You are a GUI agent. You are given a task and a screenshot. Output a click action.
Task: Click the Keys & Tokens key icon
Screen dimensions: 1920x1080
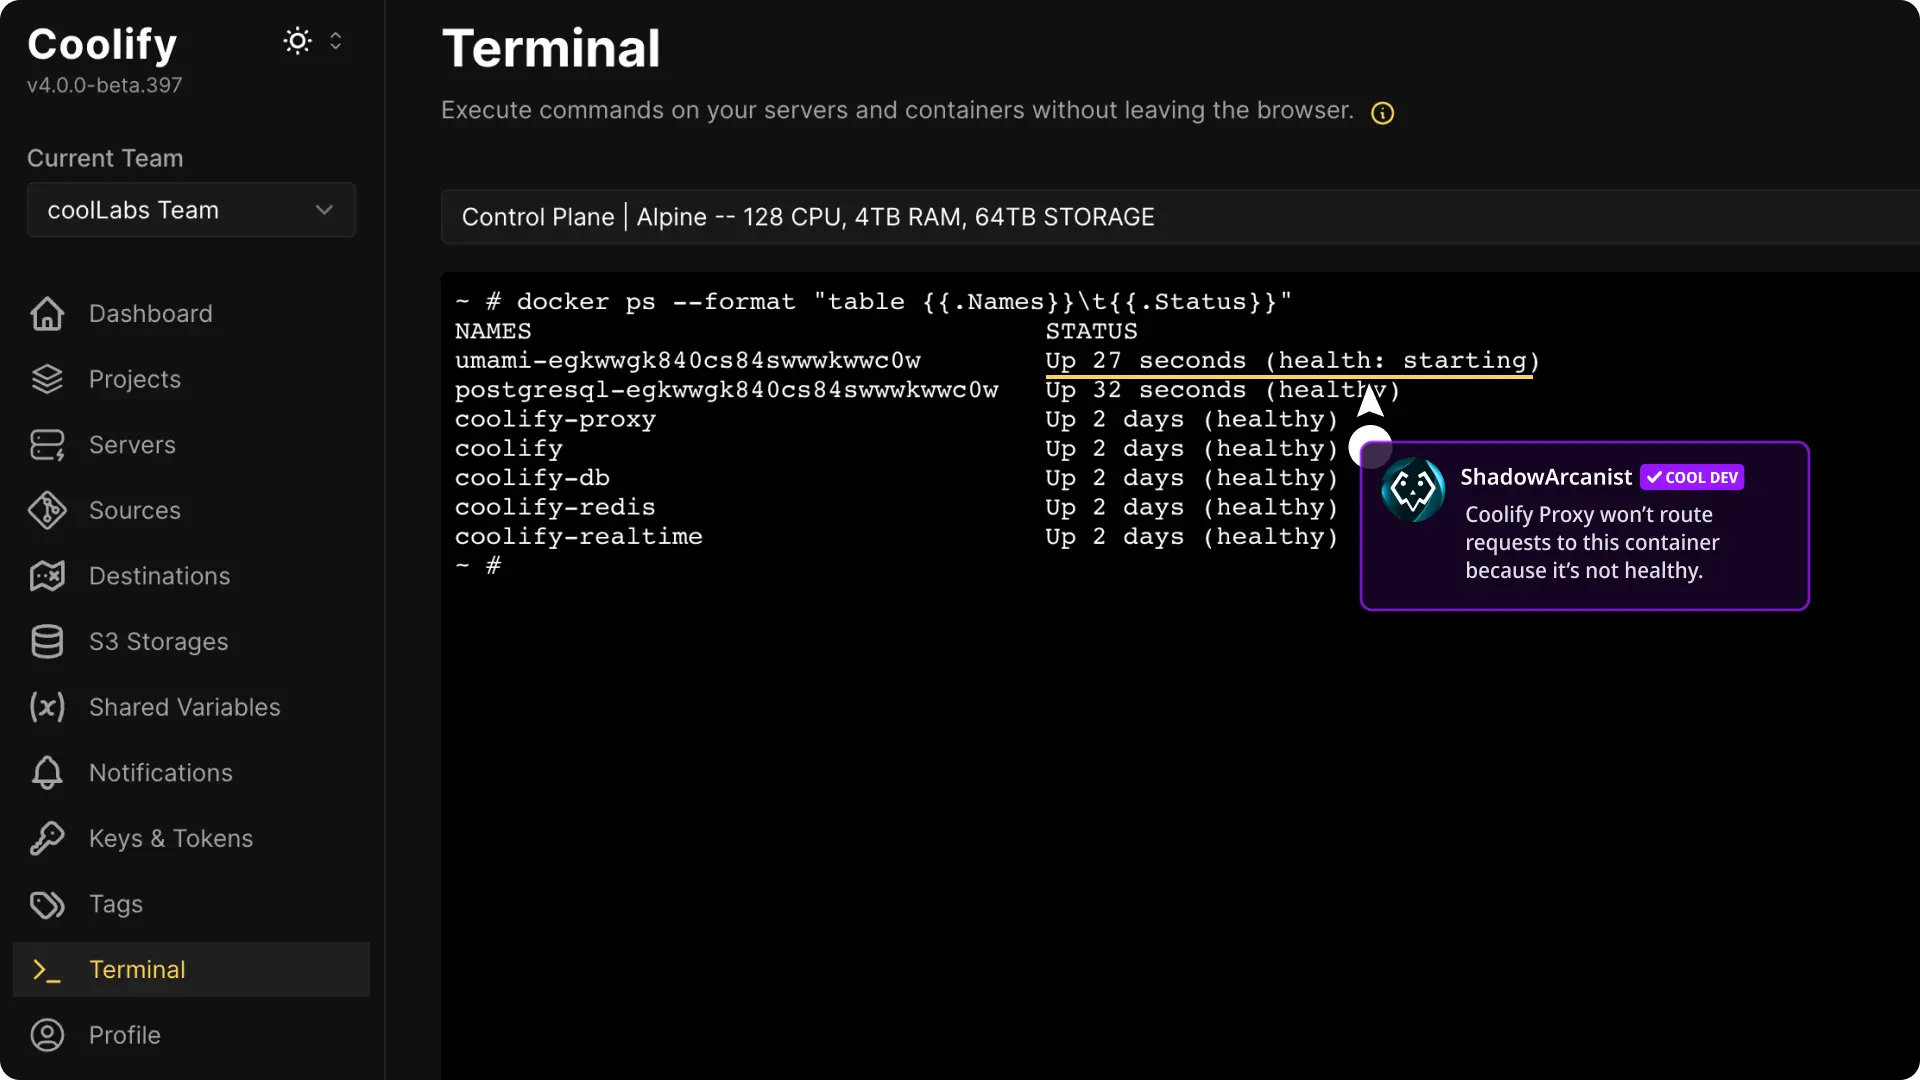click(46, 839)
